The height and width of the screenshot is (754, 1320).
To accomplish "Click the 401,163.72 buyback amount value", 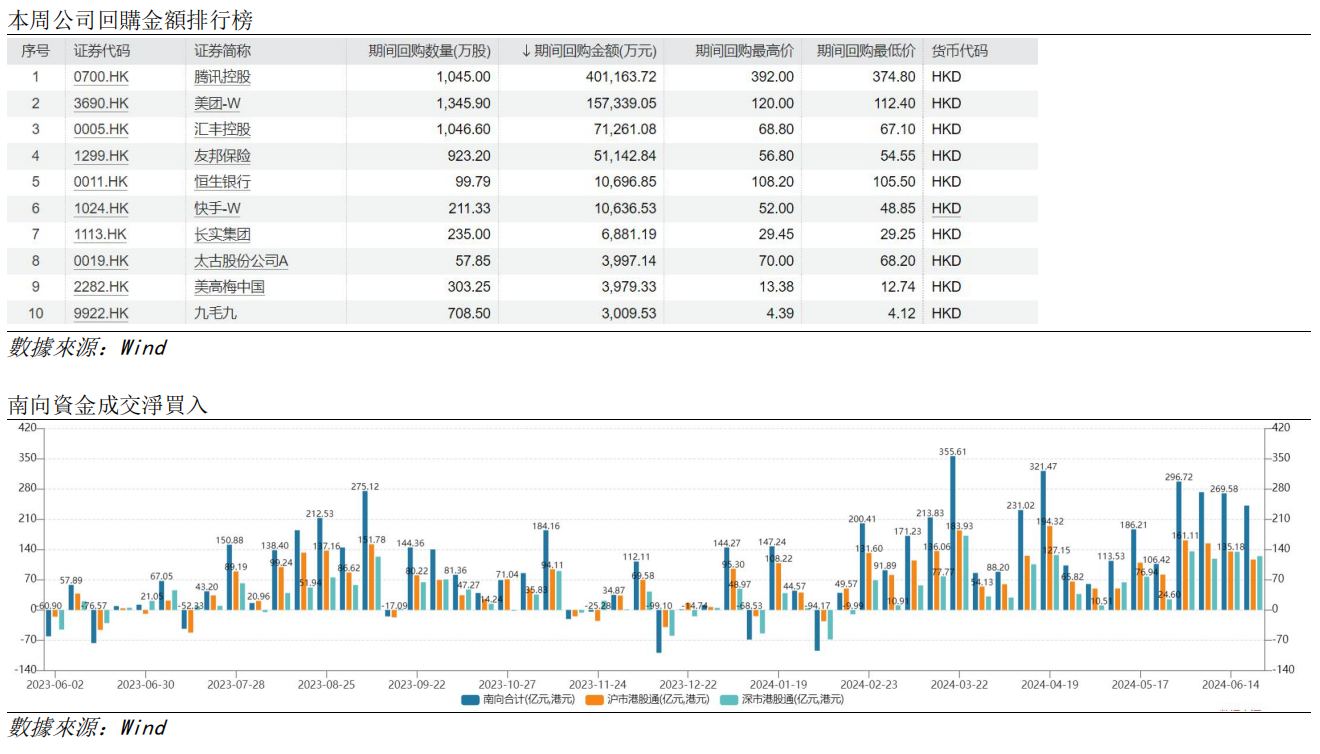I will tap(621, 77).
